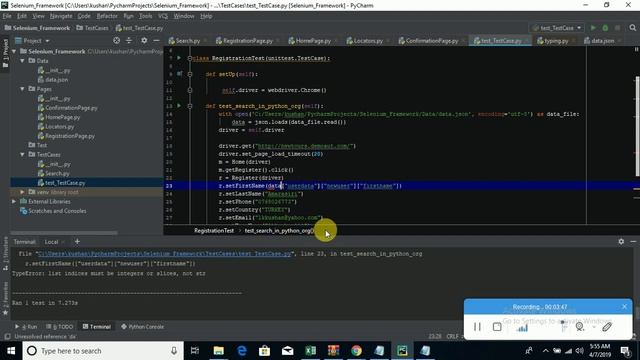This screenshot has height=360, width=640.
Task: Open Microsoft Store from taskbar
Action: (264, 351)
